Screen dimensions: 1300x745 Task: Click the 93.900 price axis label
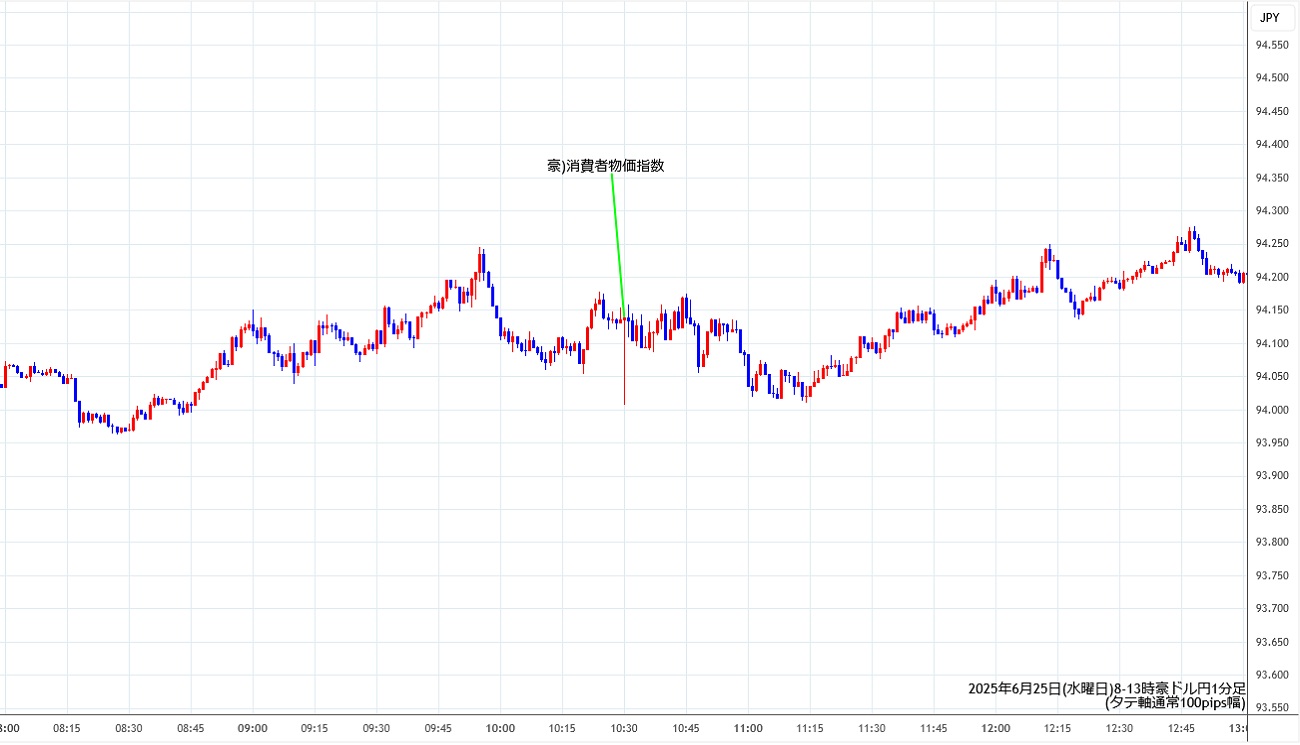coord(1272,476)
